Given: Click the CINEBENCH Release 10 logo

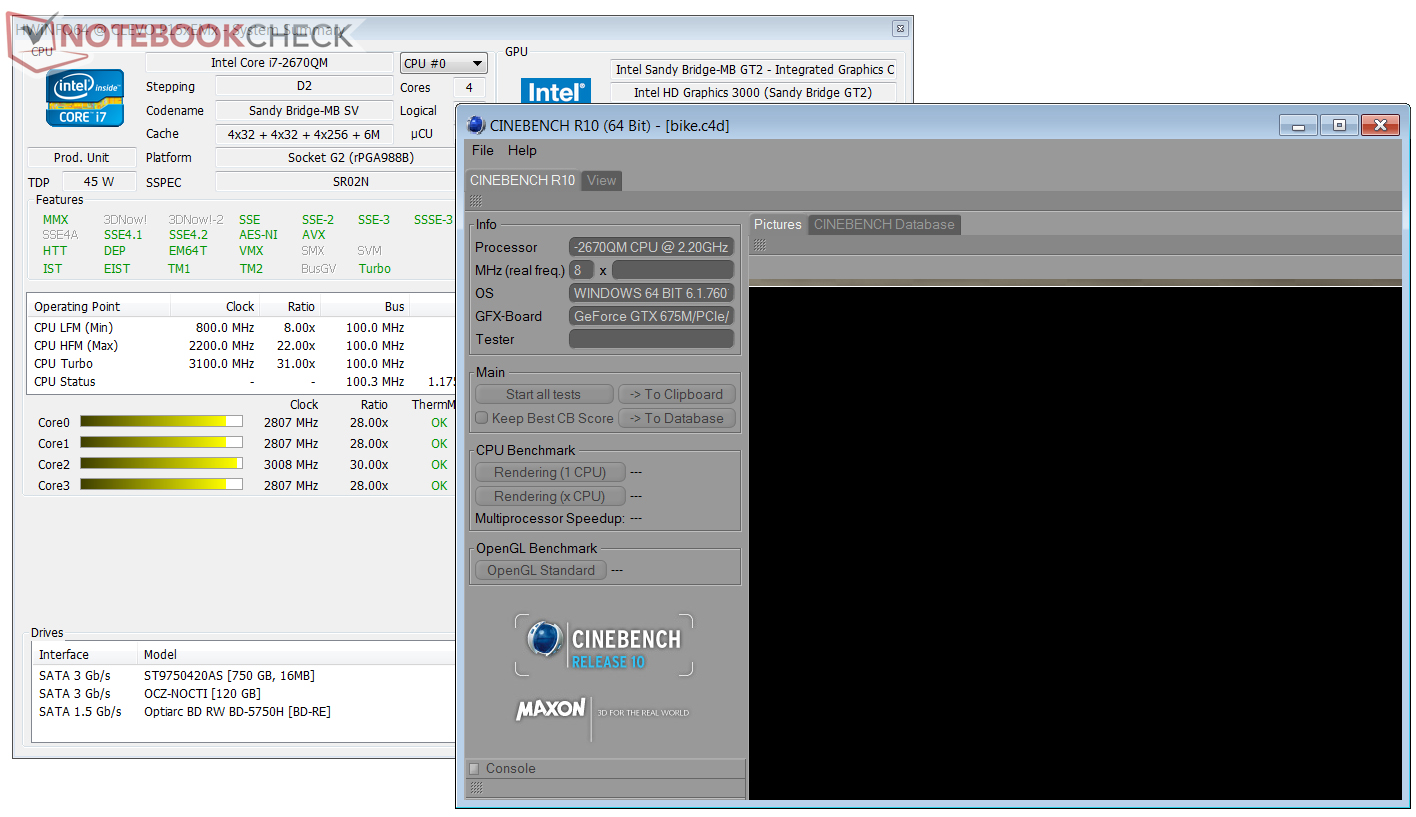Looking at the screenshot, I should [x=604, y=645].
